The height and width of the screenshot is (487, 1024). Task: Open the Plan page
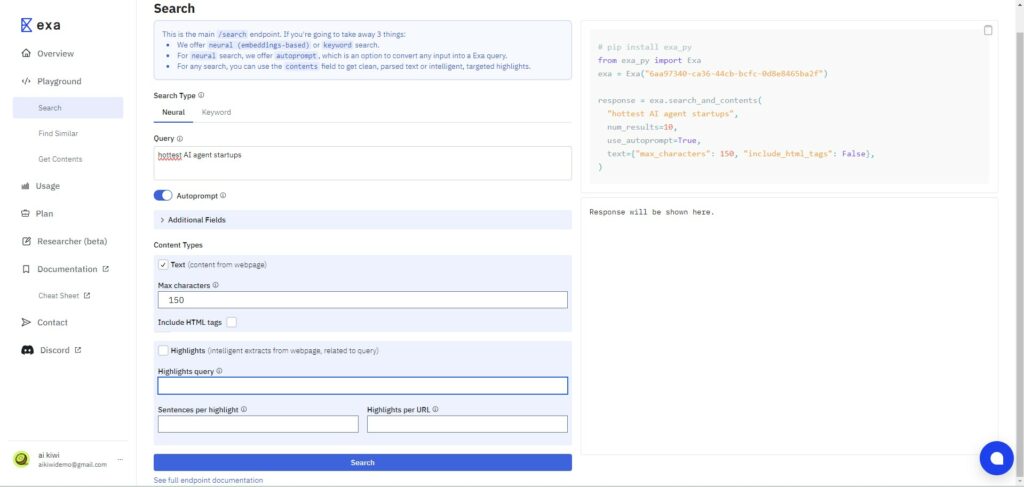(x=44, y=213)
